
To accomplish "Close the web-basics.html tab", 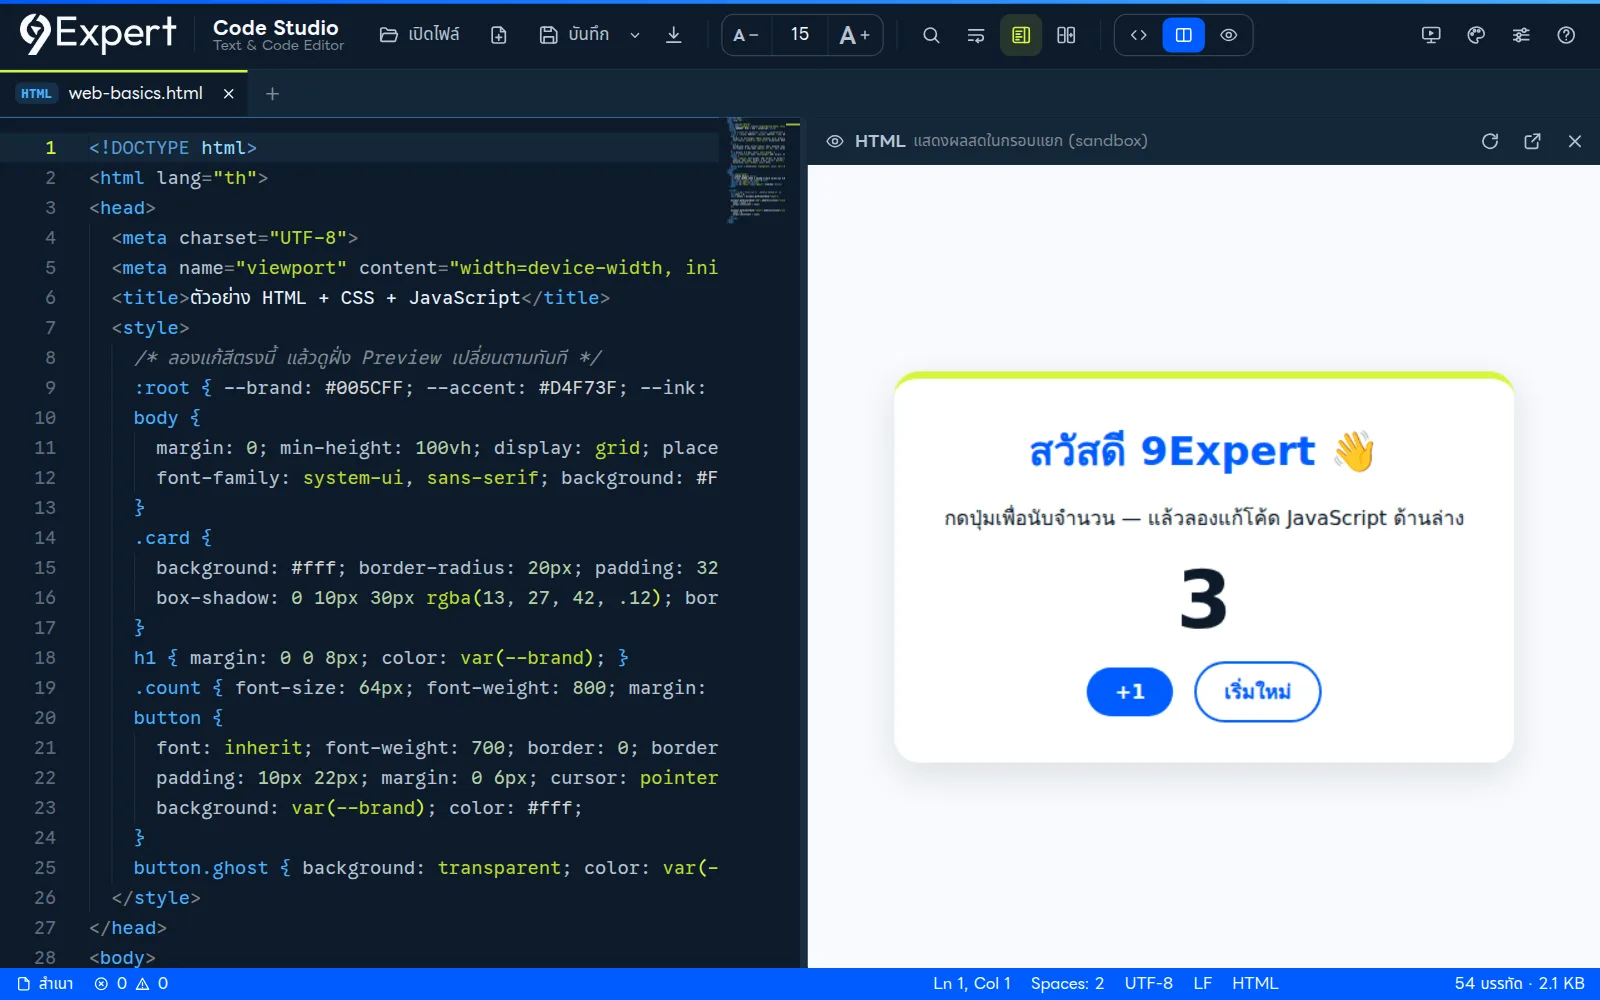I will (x=229, y=93).
